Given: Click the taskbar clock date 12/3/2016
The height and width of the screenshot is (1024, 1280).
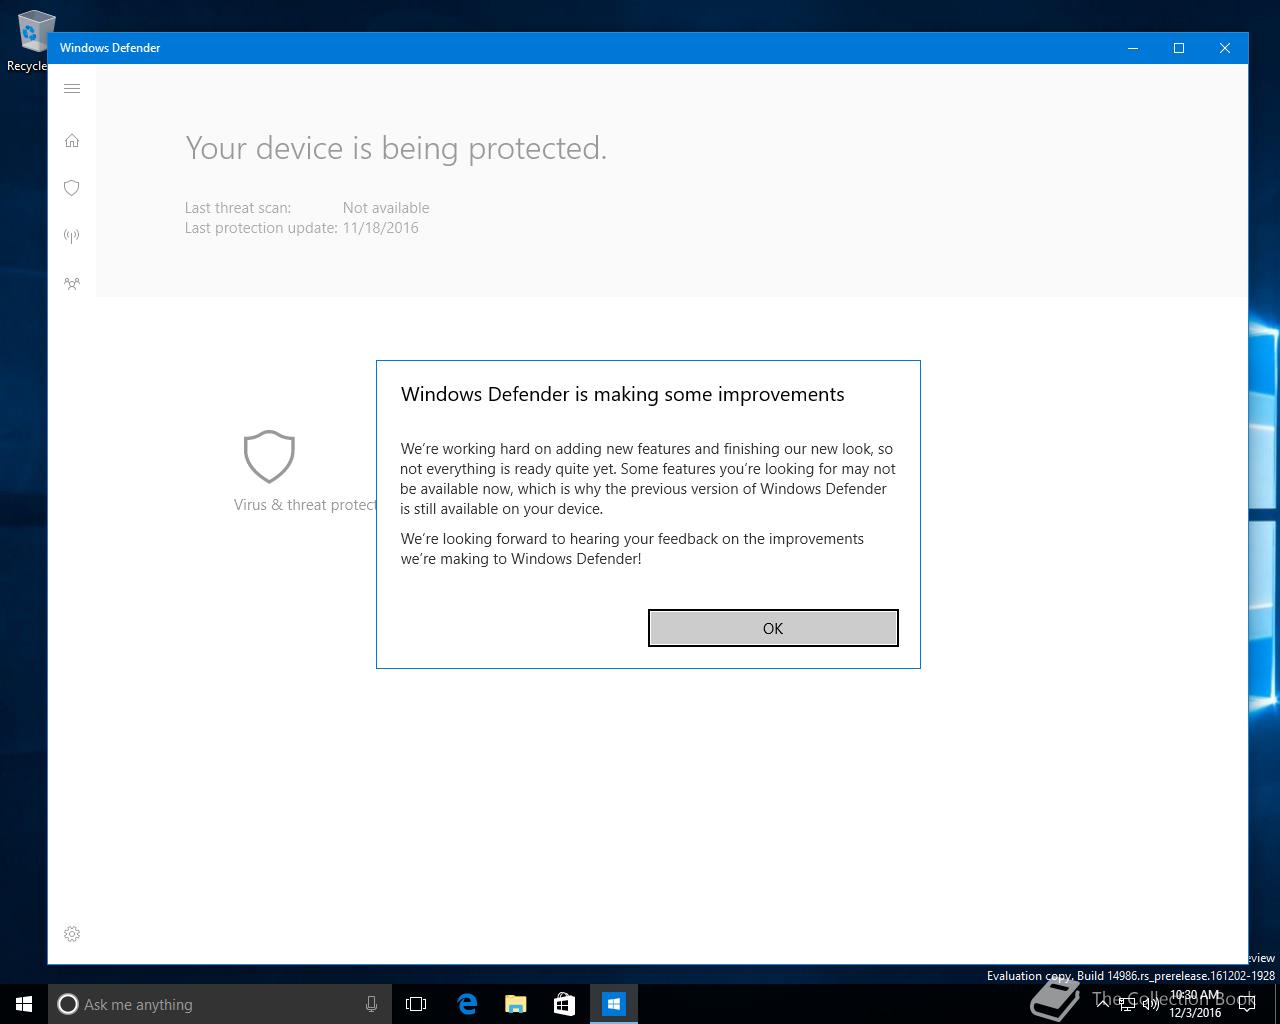Looking at the screenshot, I should coord(1195,1012).
